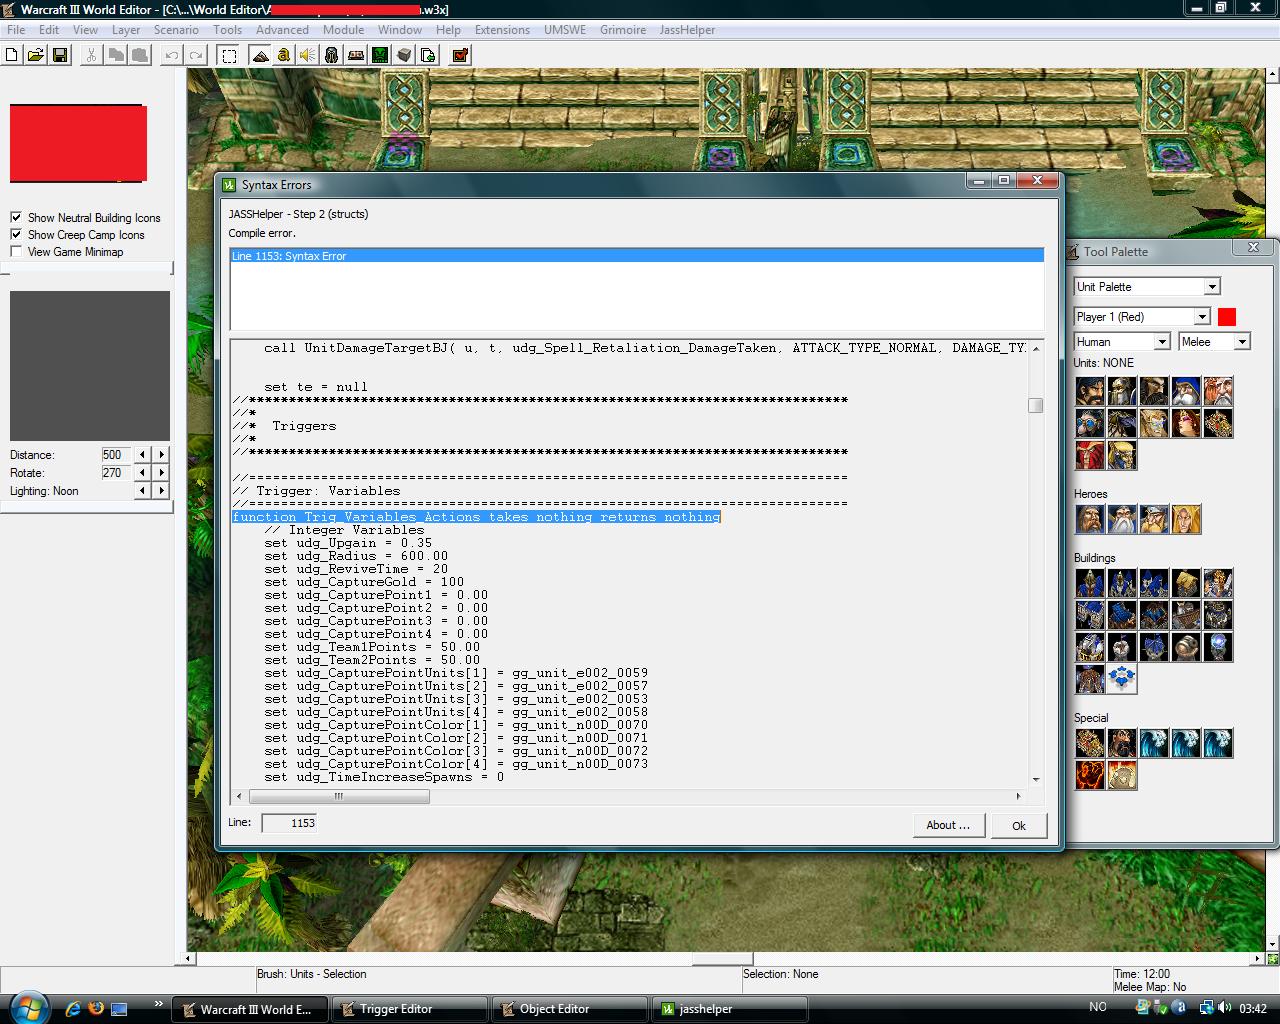Click the code view horizontal scrollbar thumb
This screenshot has height=1024, width=1280.
tap(339, 796)
